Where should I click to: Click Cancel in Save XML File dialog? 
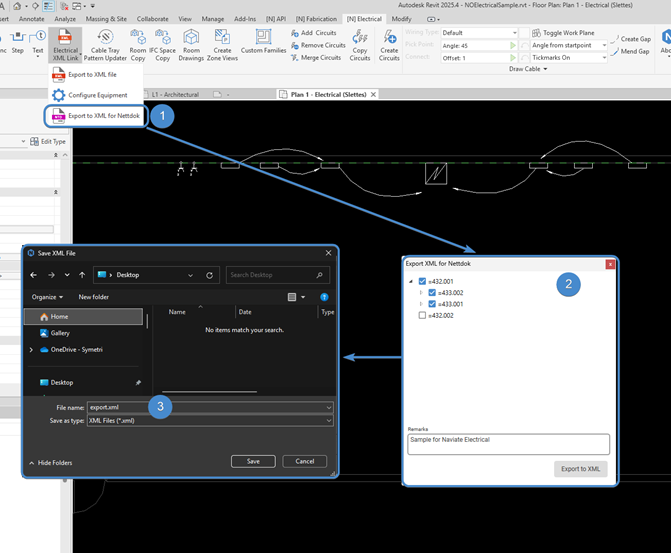click(x=304, y=461)
